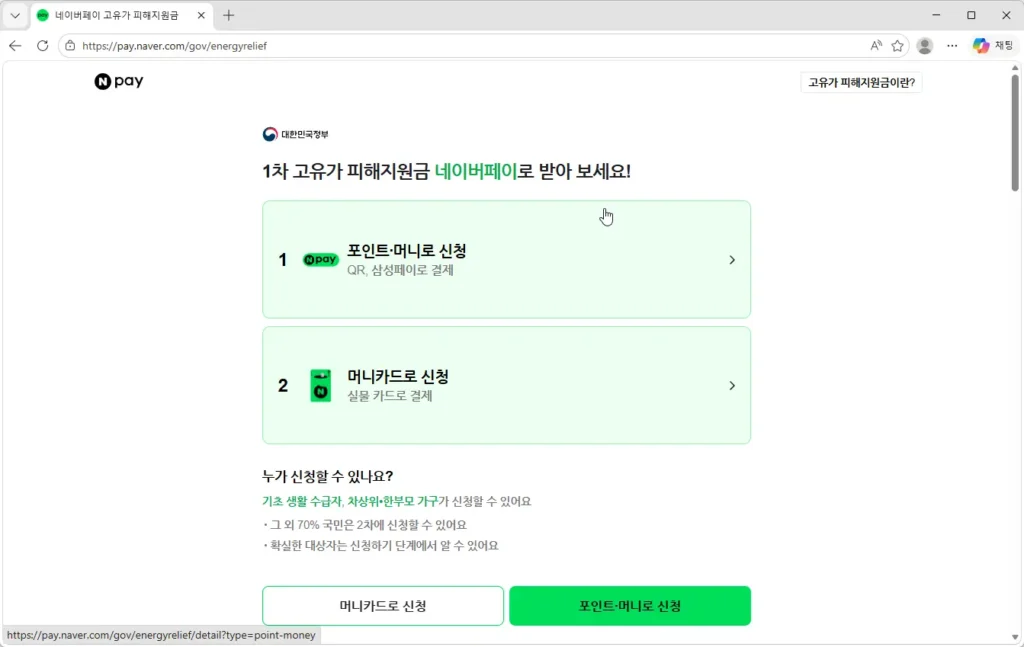This screenshot has width=1024, height=647.
Task: Click the green 네이버페이 word in headline
Action: click(476, 172)
